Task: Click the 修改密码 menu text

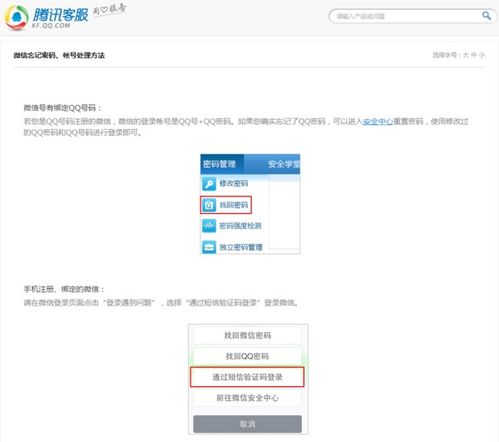Action: coord(234,183)
